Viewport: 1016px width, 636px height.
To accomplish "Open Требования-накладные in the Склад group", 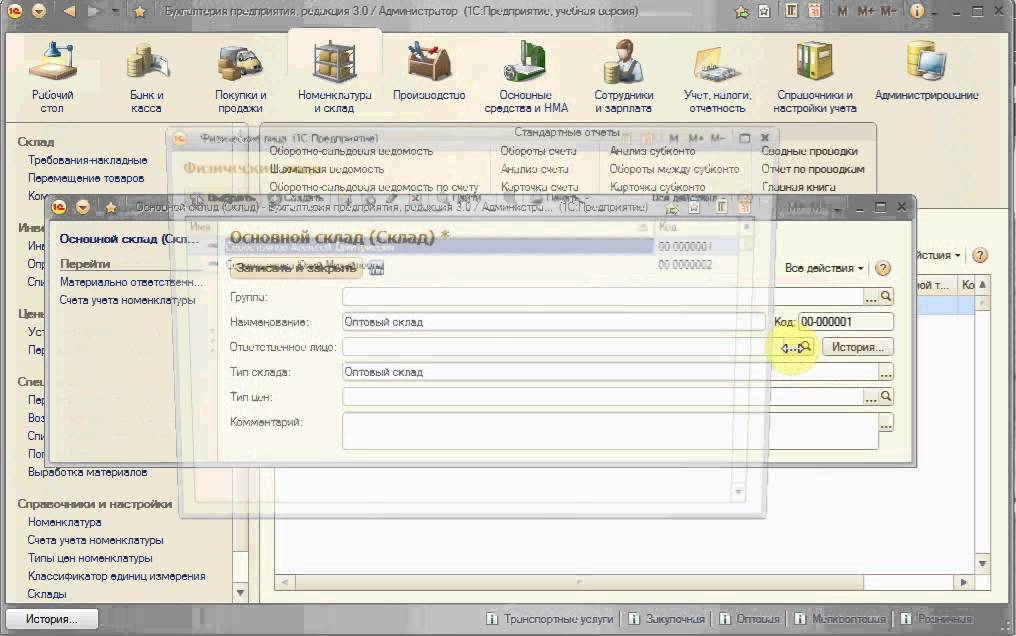I will [x=87, y=160].
